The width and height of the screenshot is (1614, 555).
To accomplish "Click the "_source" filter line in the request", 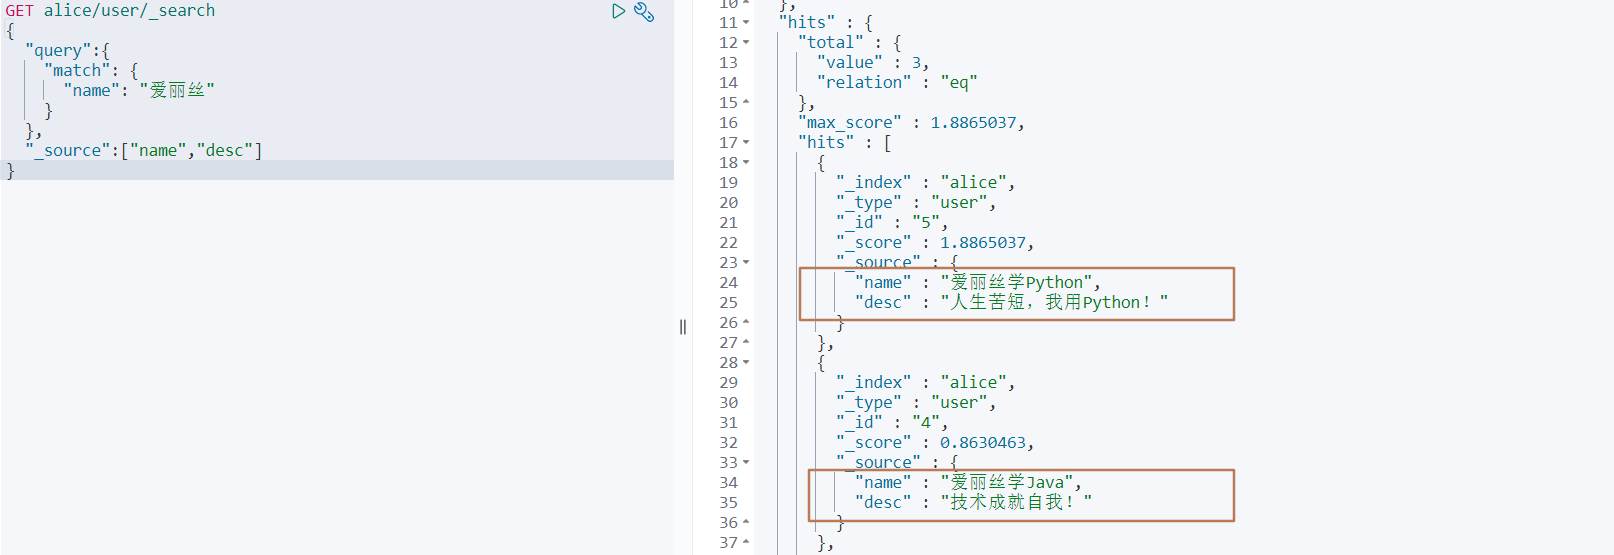I will coord(145,151).
